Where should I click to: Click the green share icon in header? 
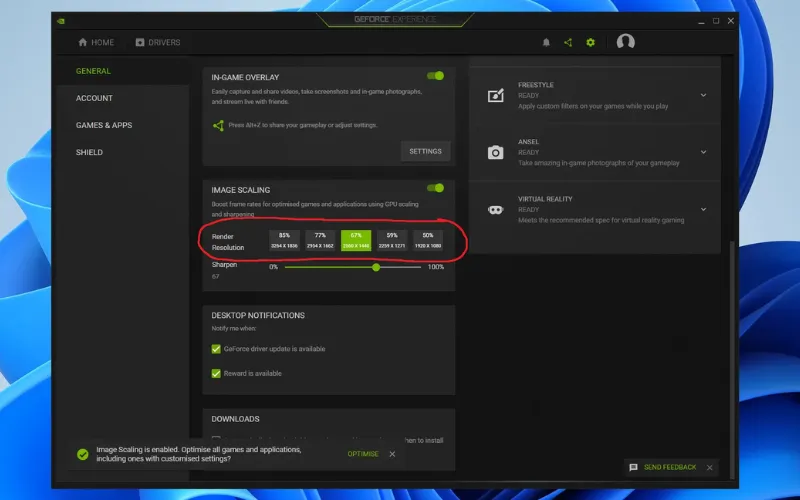(x=568, y=42)
